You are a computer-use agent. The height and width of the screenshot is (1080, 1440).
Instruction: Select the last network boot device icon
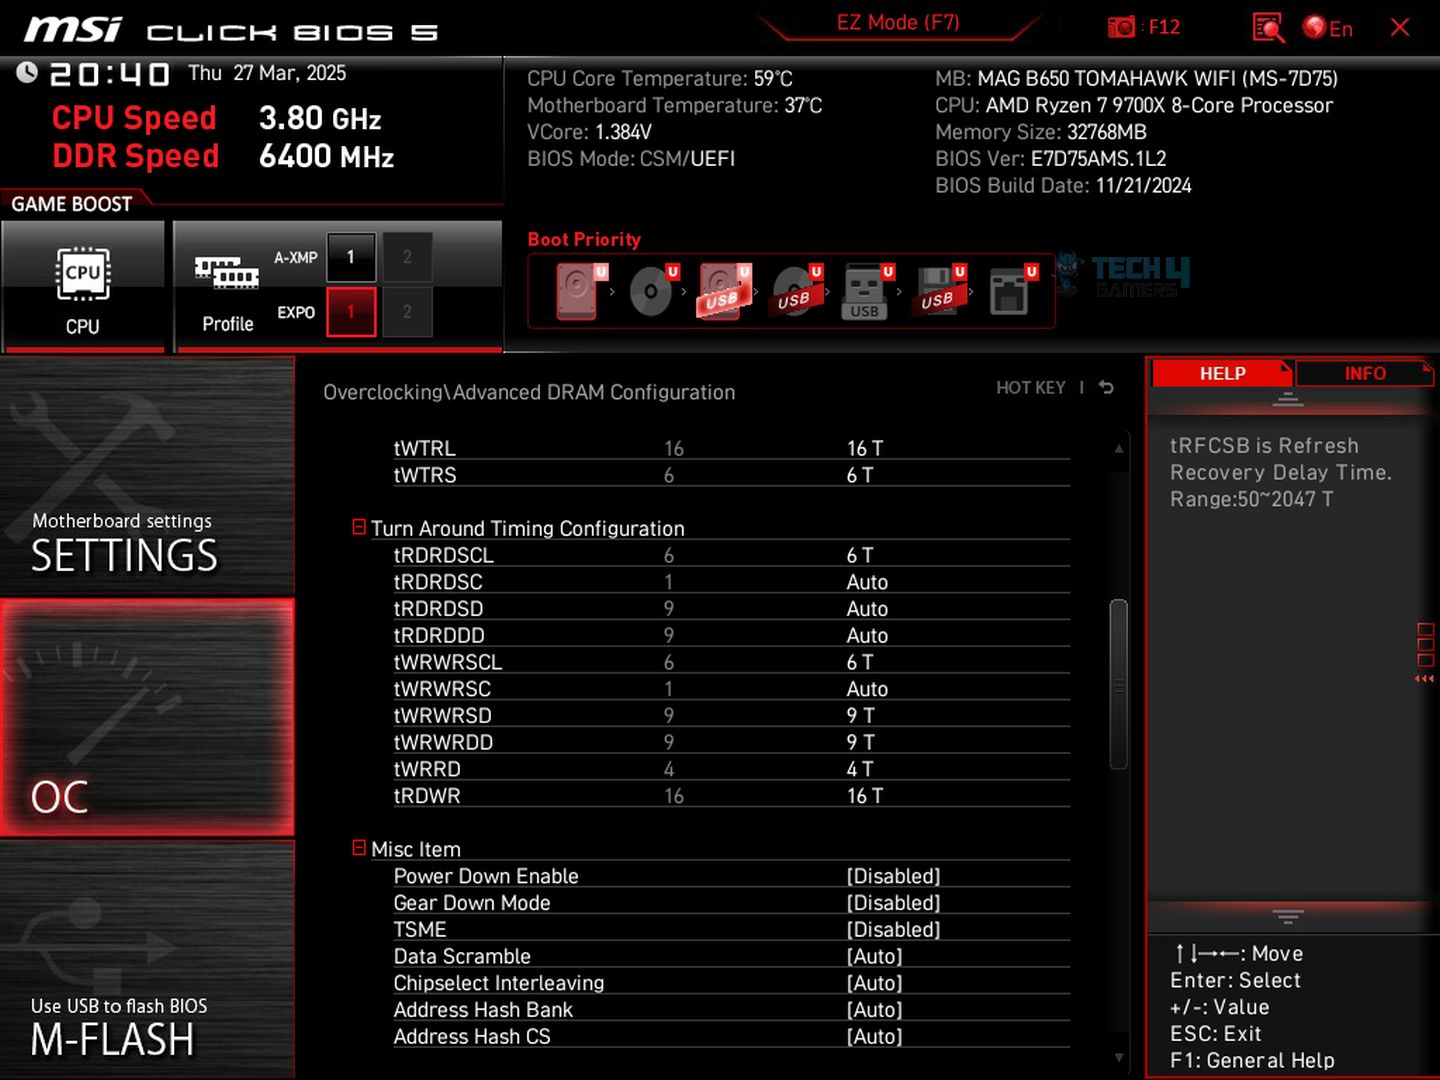click(x=1010, y=291)
